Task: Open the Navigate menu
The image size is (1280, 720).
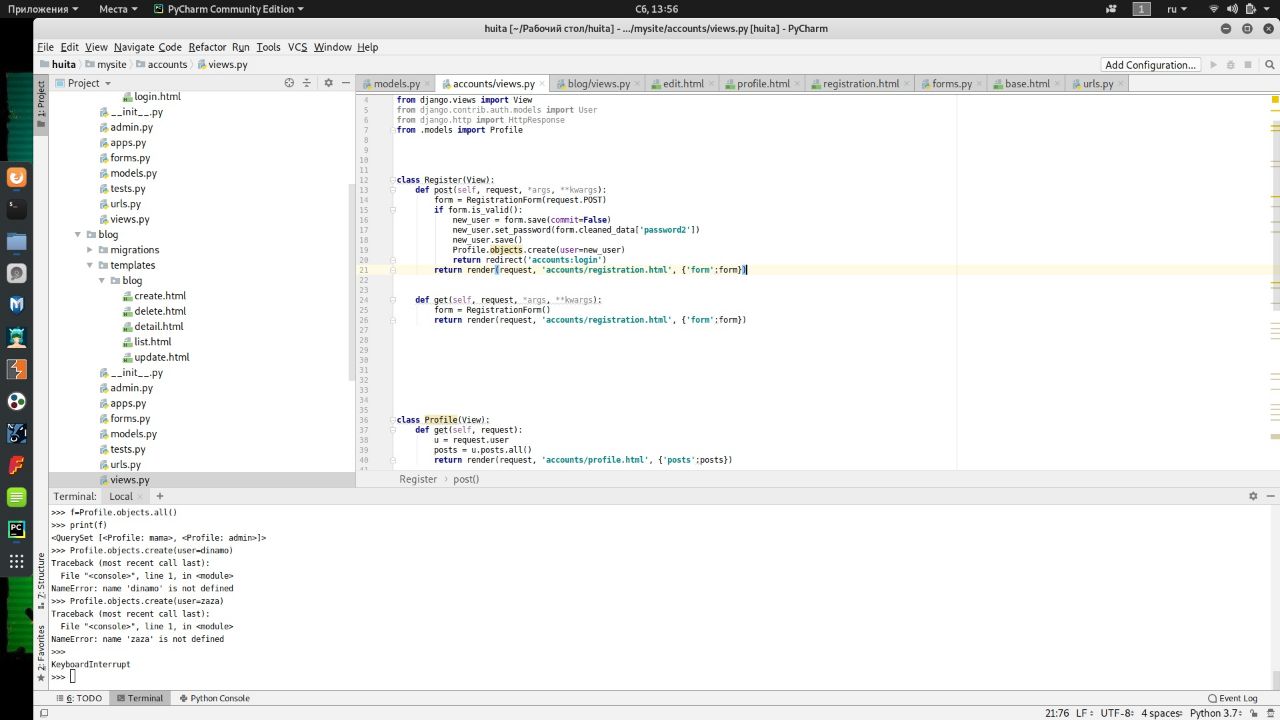Action: (134, 47)
